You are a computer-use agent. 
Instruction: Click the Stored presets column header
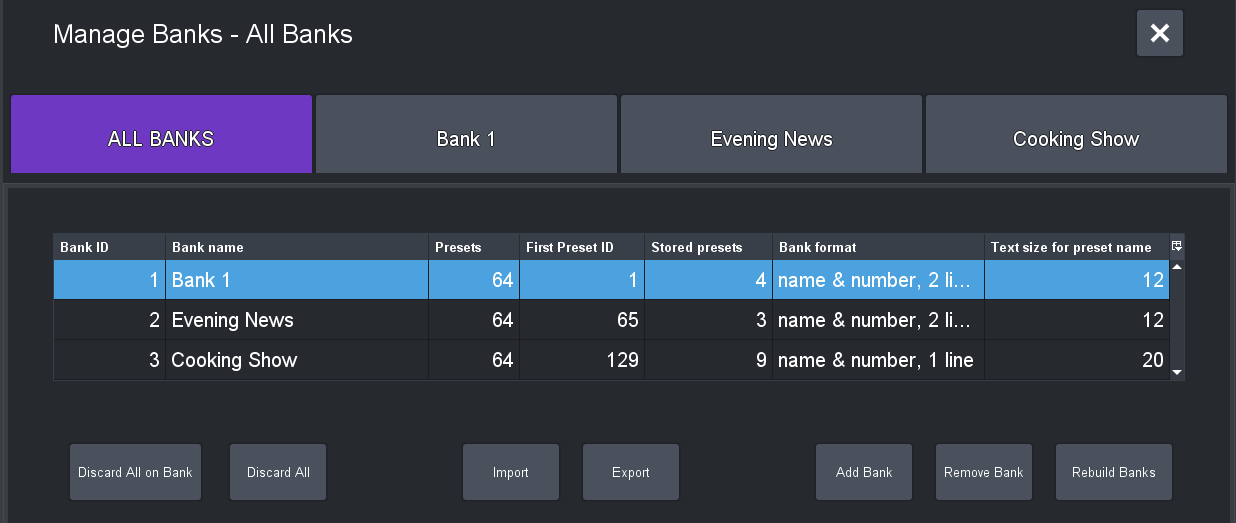tap(709, 247)
